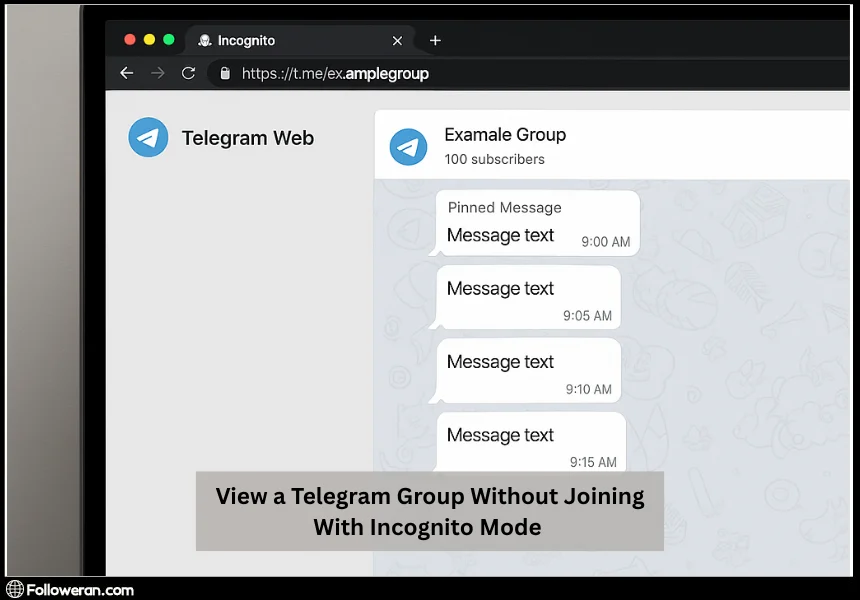
Task: Click the incognito spy icon in the tab
Action: click(207, 40)
